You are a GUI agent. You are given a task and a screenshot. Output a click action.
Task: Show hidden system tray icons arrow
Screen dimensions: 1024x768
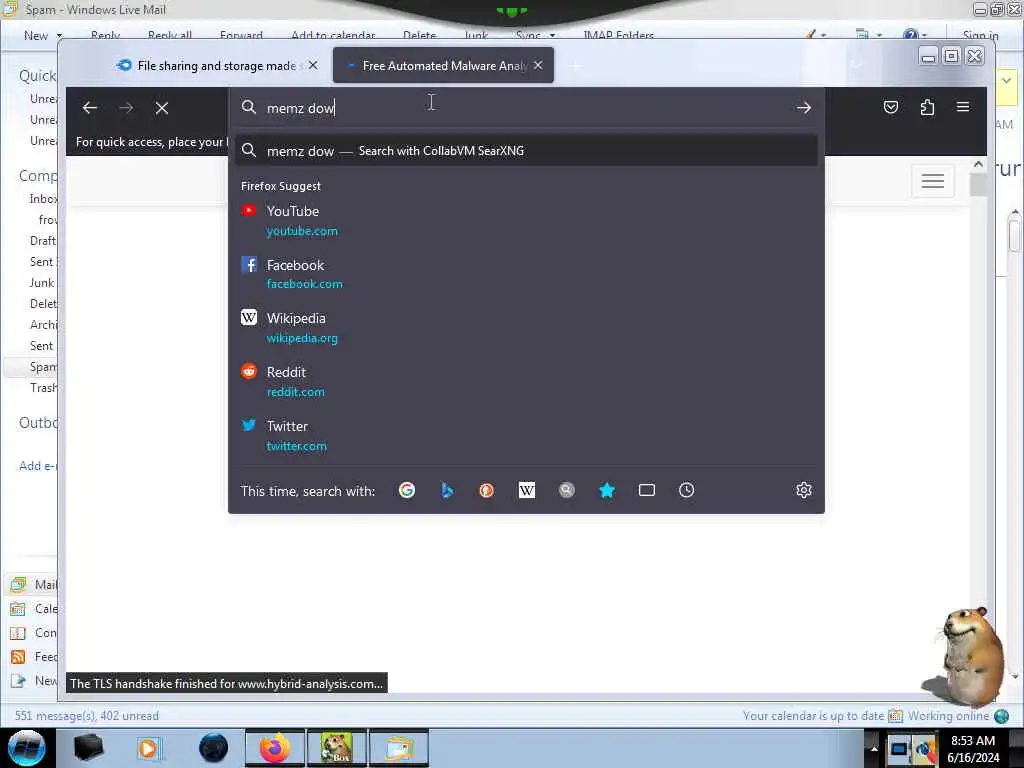point(874,748)
